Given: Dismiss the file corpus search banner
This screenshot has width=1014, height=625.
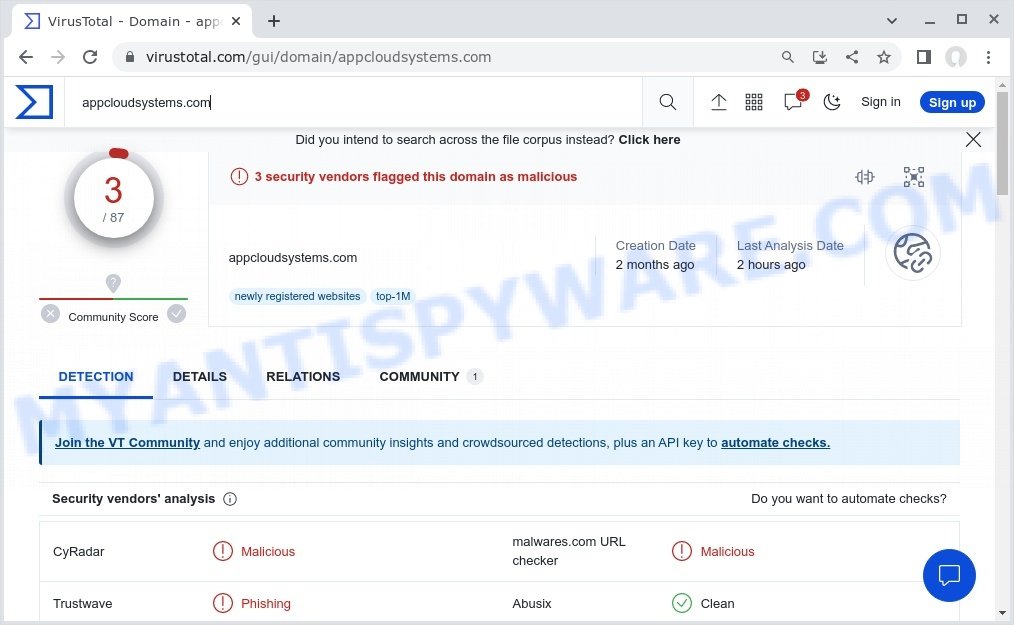Looking at the screenshot, I should point(973,140).
